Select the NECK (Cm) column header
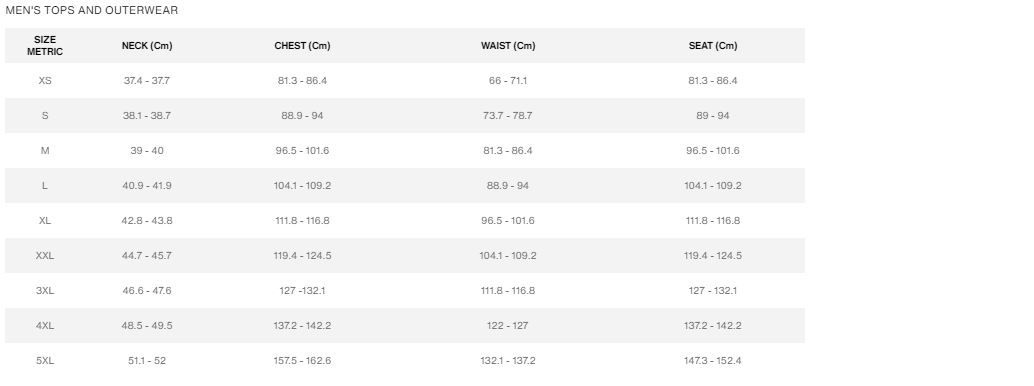Image resolution: width=1034 pixels, height=386 pixels. pos(147,46)
